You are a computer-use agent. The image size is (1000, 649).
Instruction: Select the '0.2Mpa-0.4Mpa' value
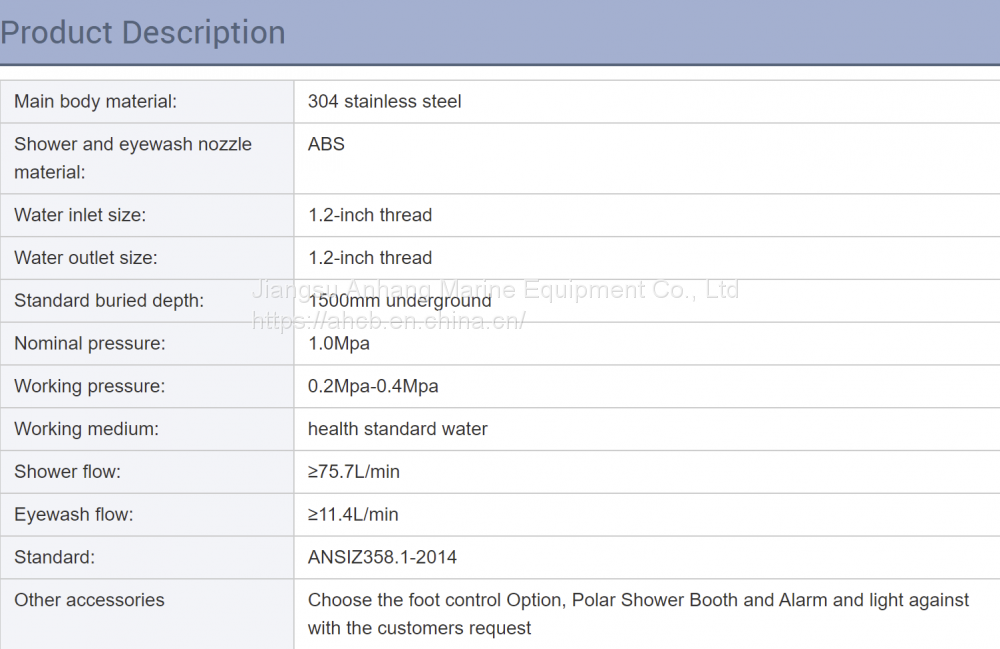coord(373,386)
